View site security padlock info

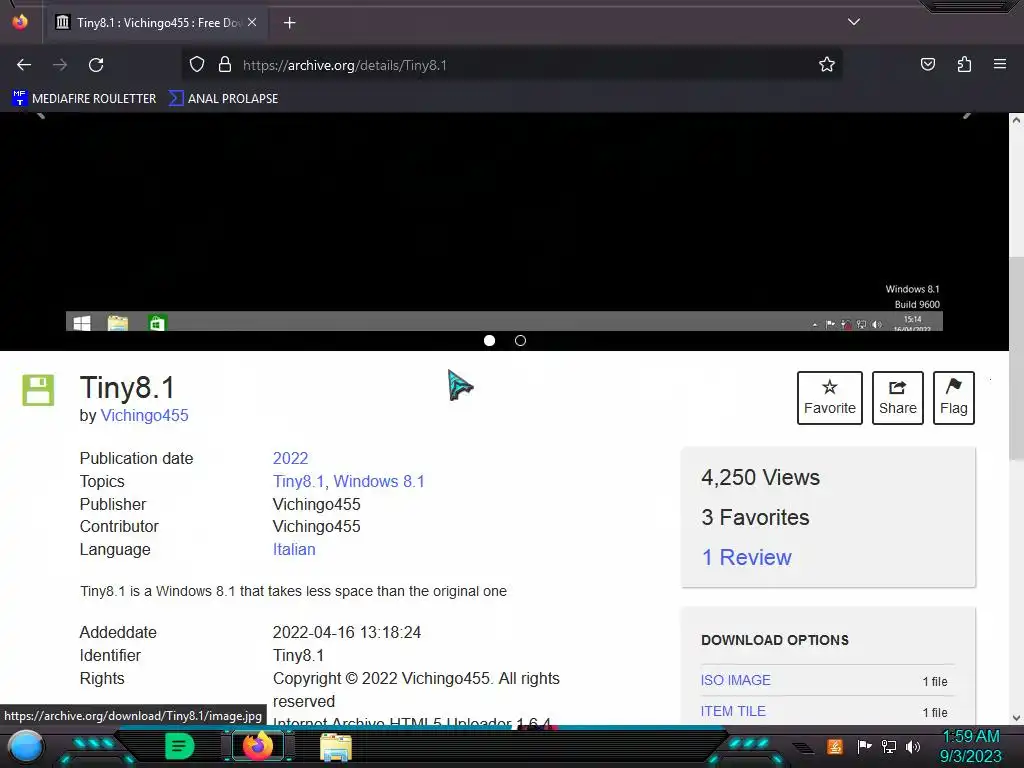coord(225,65)
